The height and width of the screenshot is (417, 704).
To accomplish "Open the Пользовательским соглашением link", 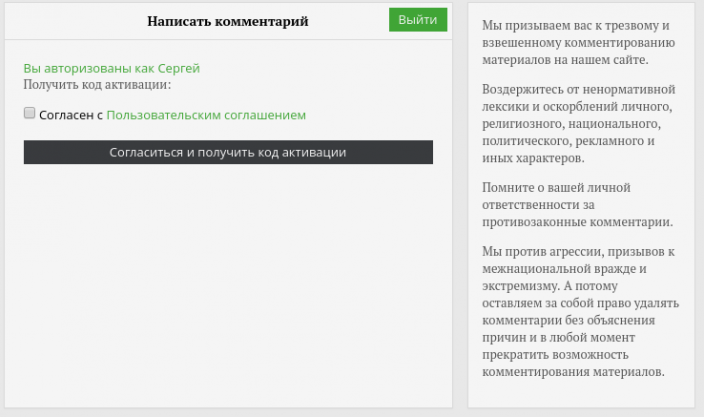I will click(206, 115).
